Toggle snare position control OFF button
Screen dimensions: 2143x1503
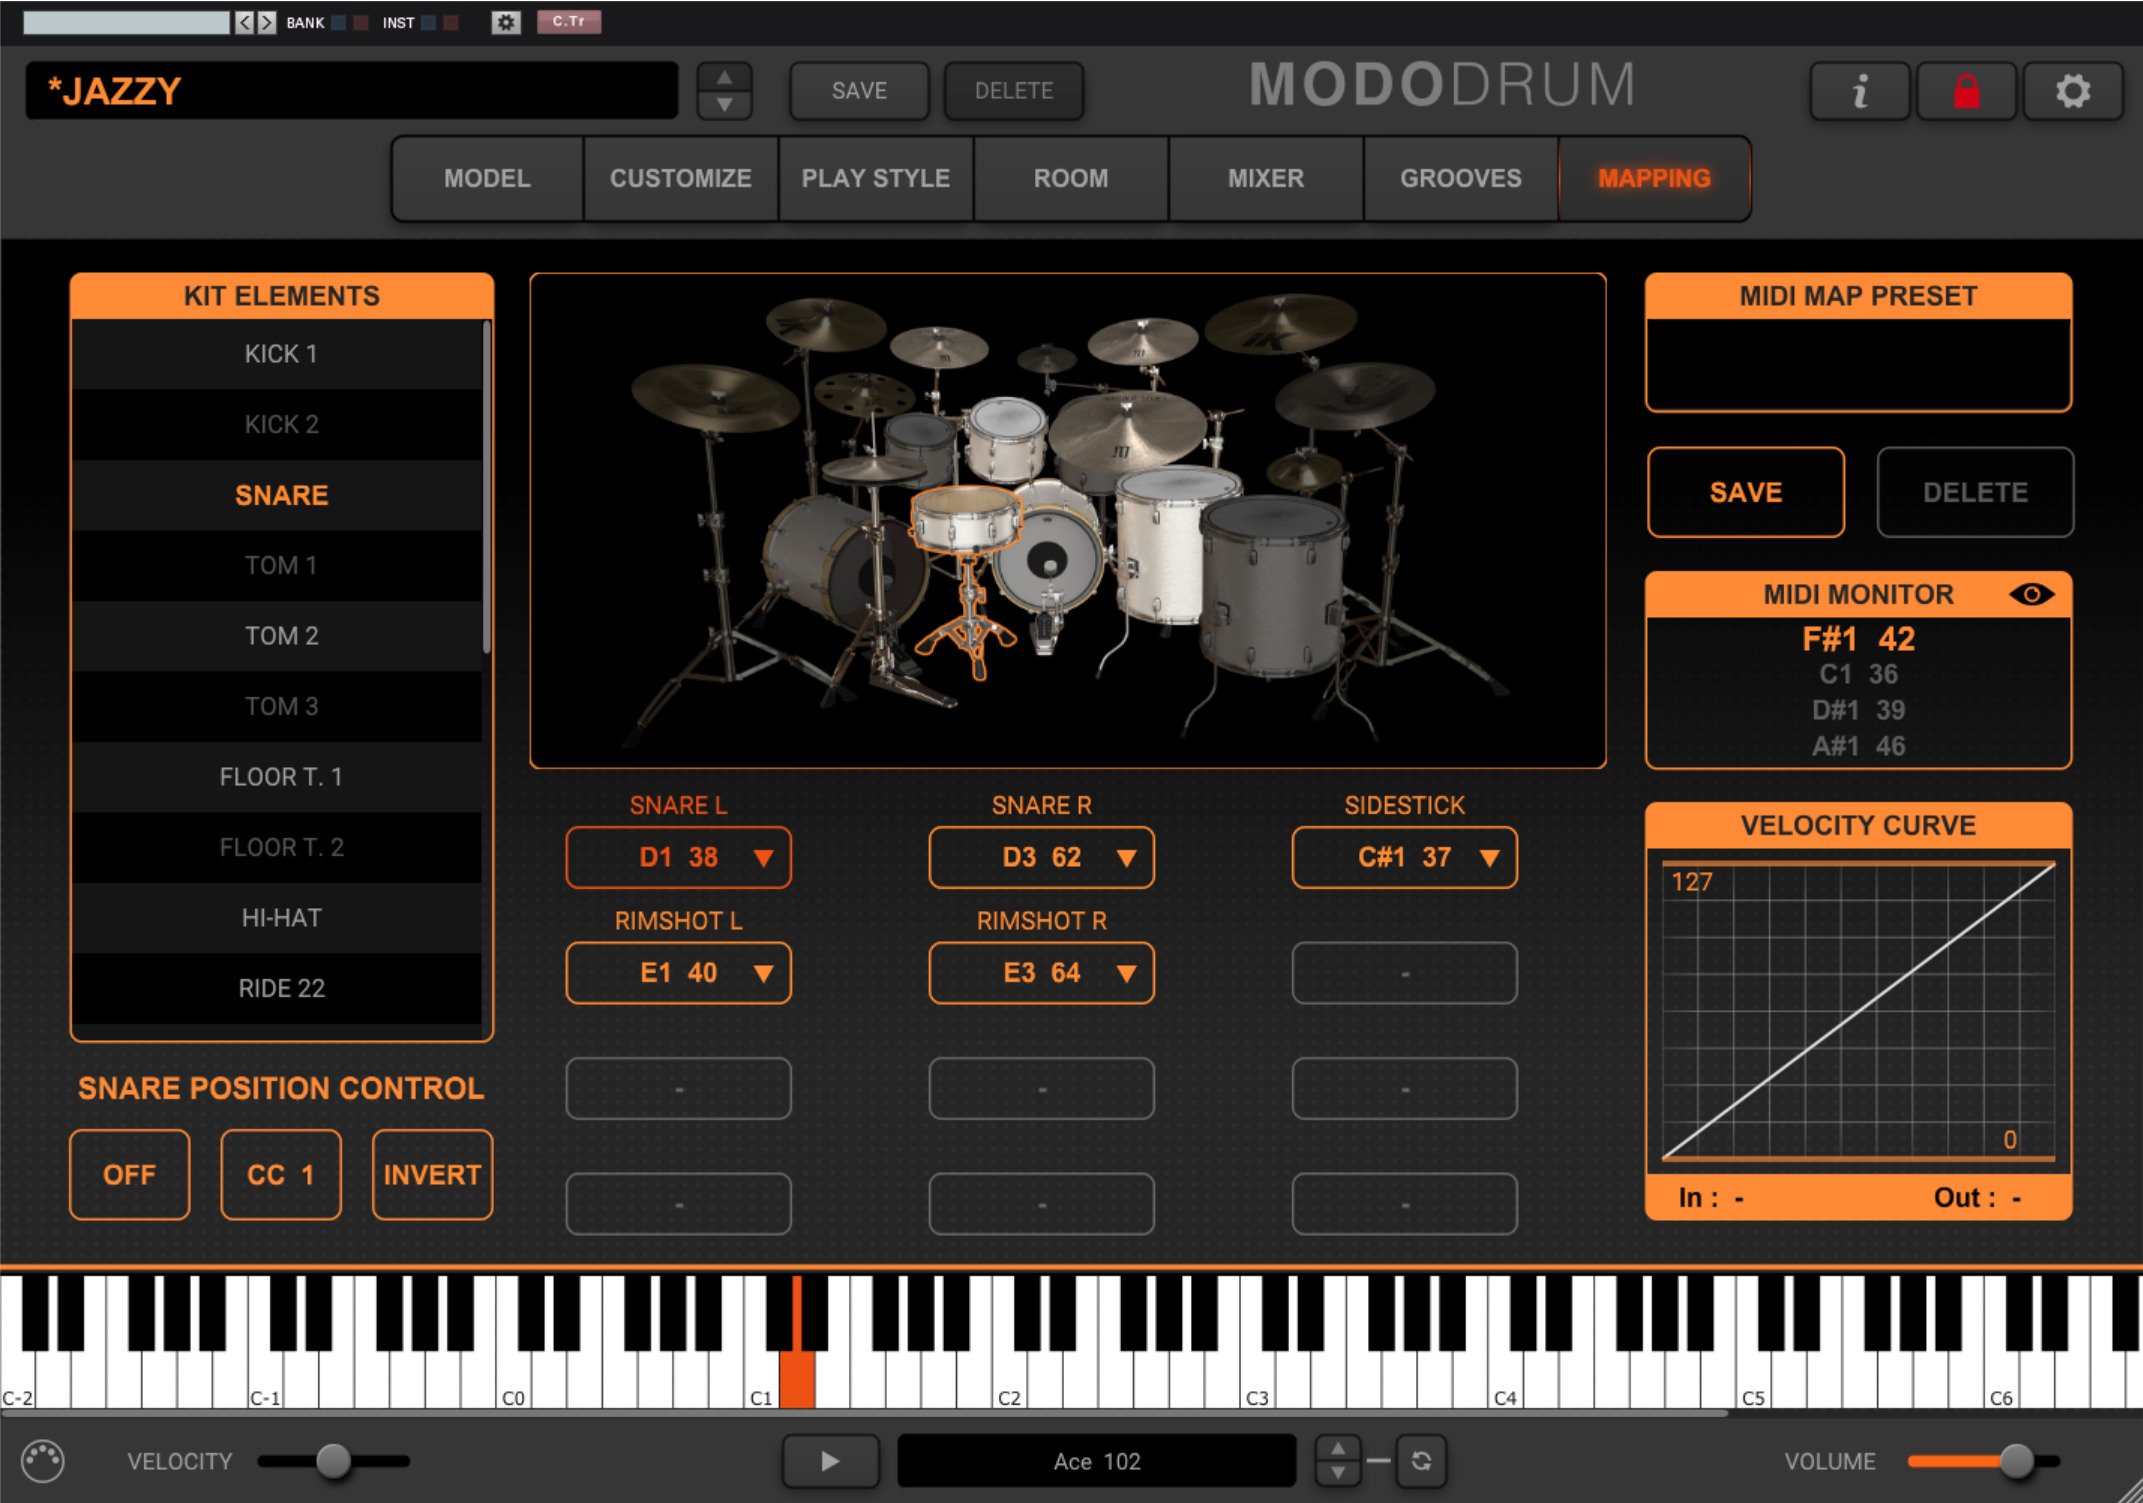(x=130, y=1174)
